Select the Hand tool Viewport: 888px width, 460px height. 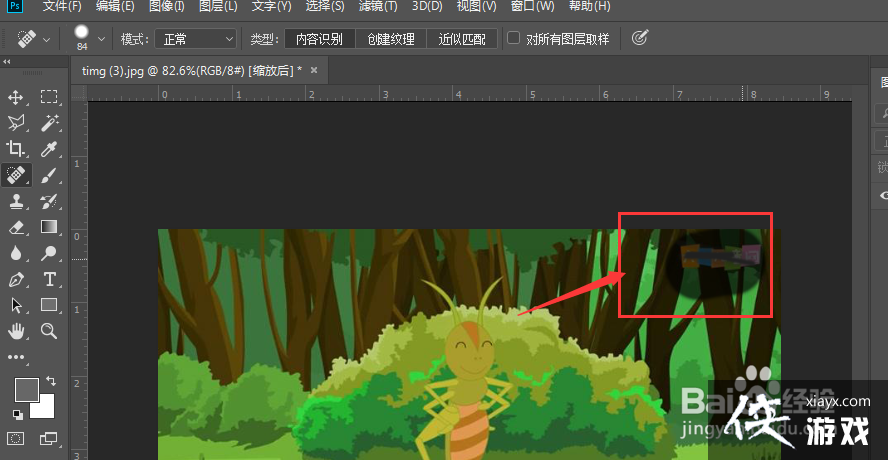pos(16,331)
